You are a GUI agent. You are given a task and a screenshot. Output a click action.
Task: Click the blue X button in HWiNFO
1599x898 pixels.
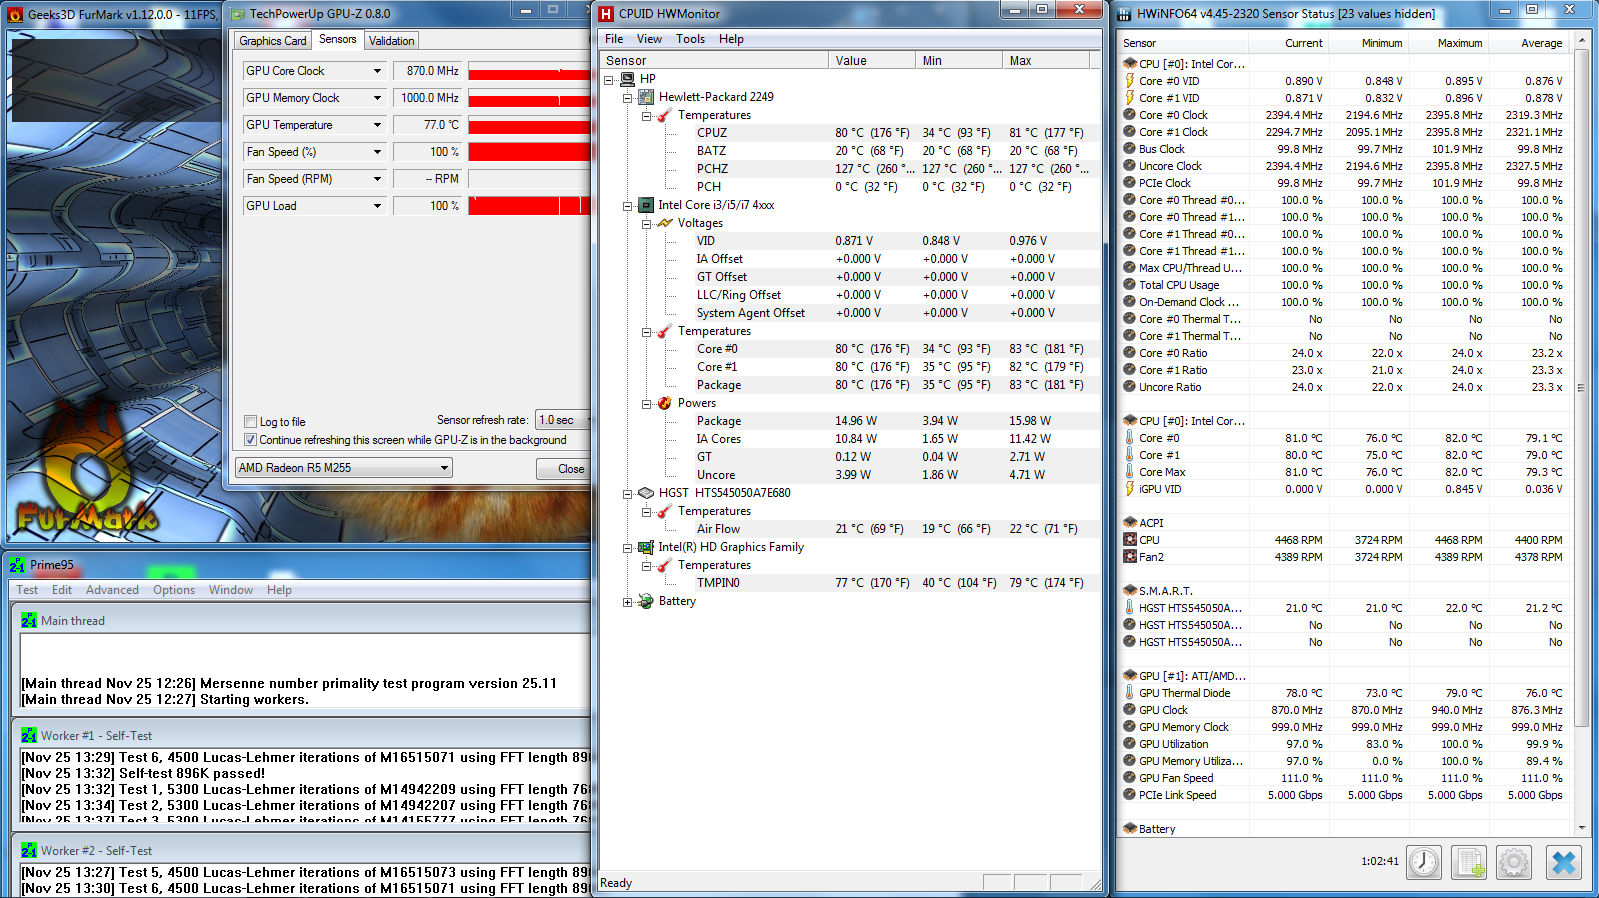coord(1564,862)
